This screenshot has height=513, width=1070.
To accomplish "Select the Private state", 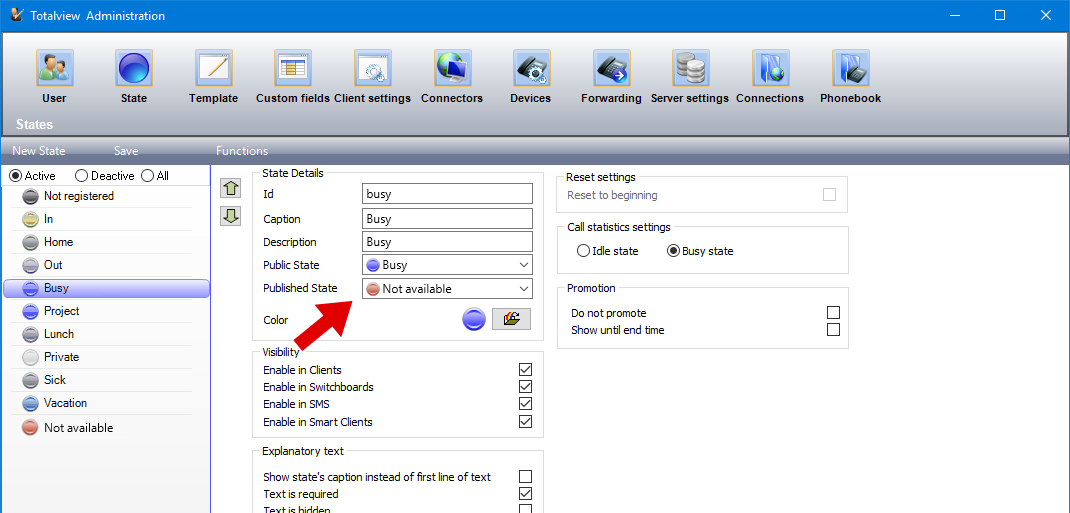I will pos(106,357).
